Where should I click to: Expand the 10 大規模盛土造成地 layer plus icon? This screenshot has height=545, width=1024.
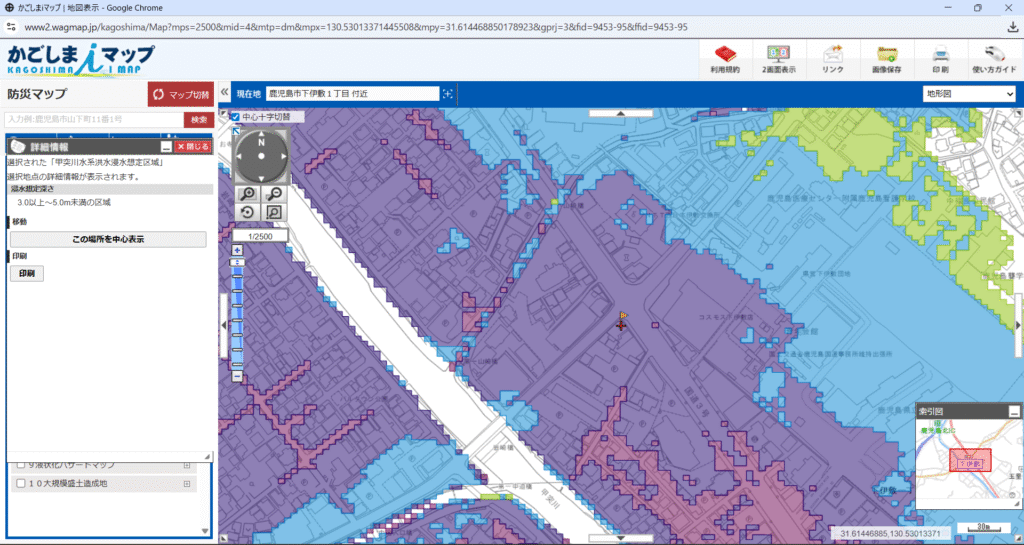tap(186, 484)
